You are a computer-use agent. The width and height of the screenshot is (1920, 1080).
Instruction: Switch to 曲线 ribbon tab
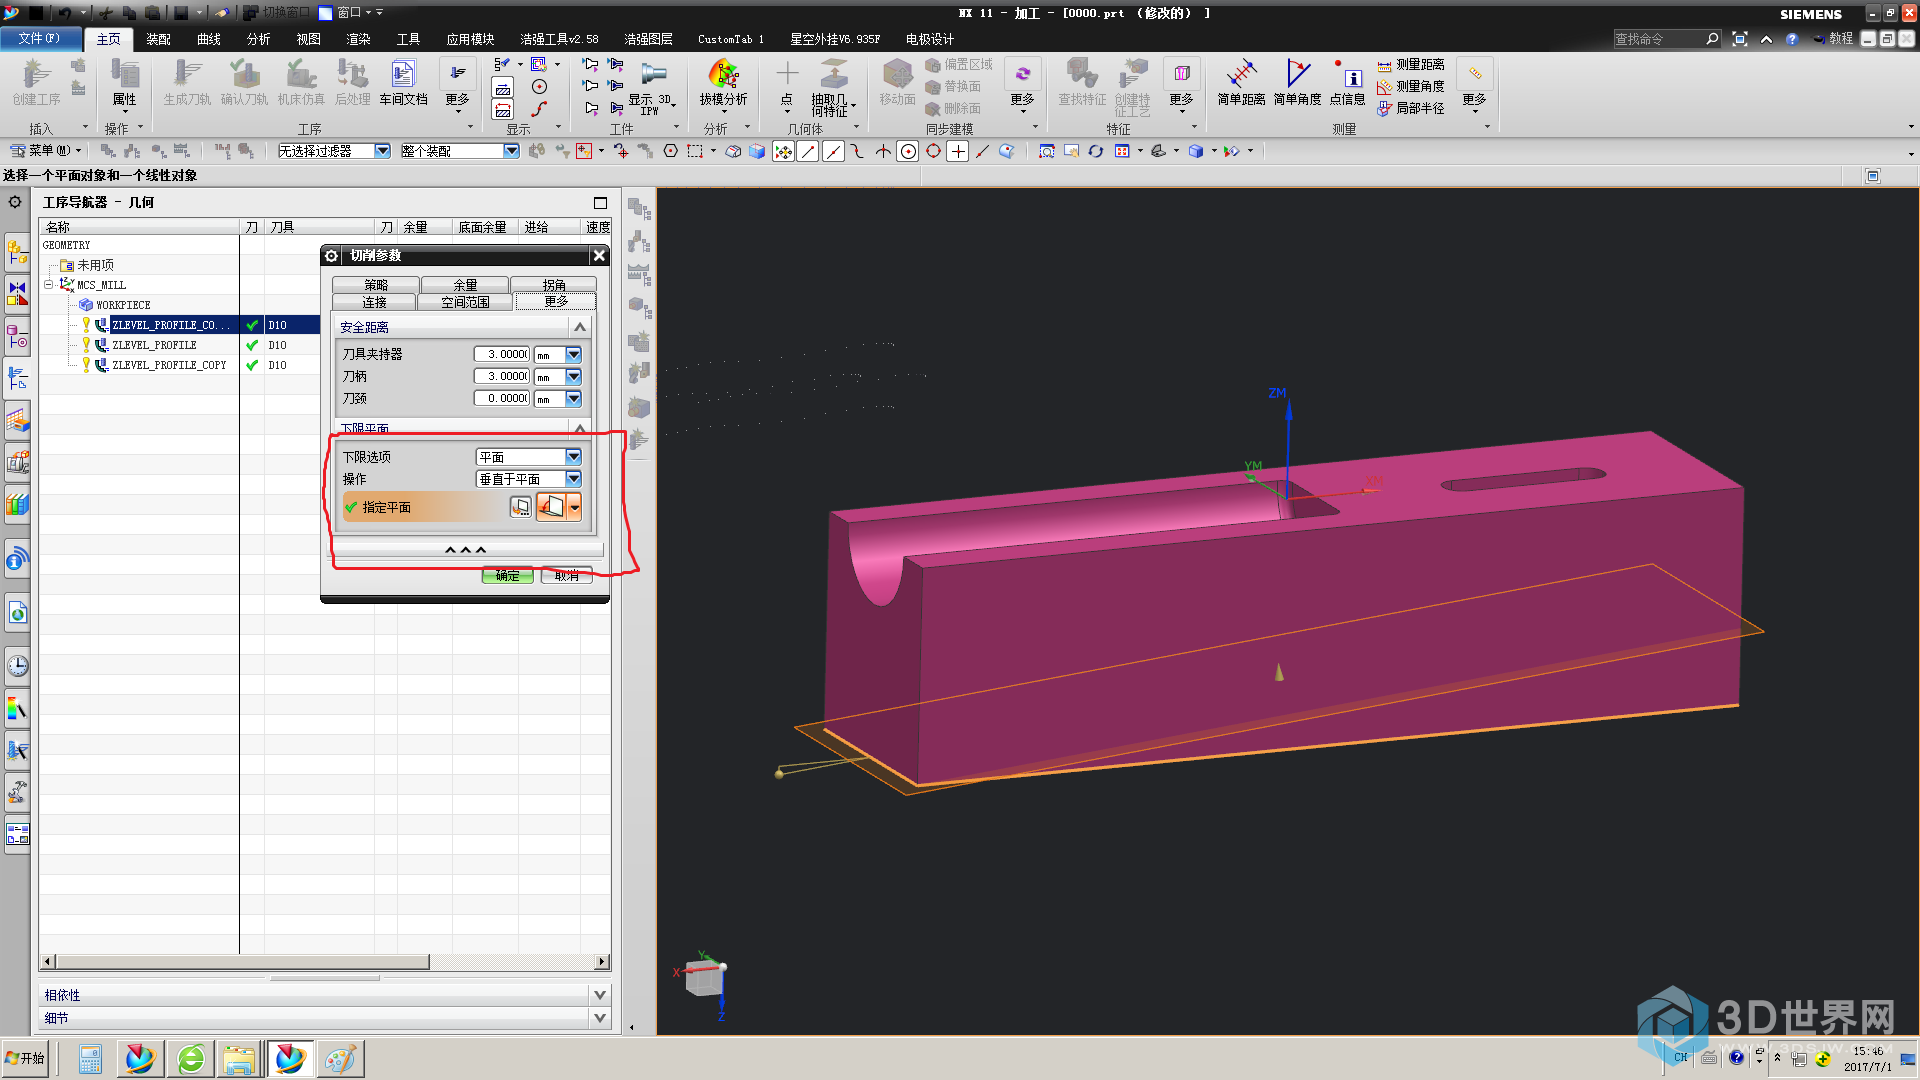click(x=208, y=39)
